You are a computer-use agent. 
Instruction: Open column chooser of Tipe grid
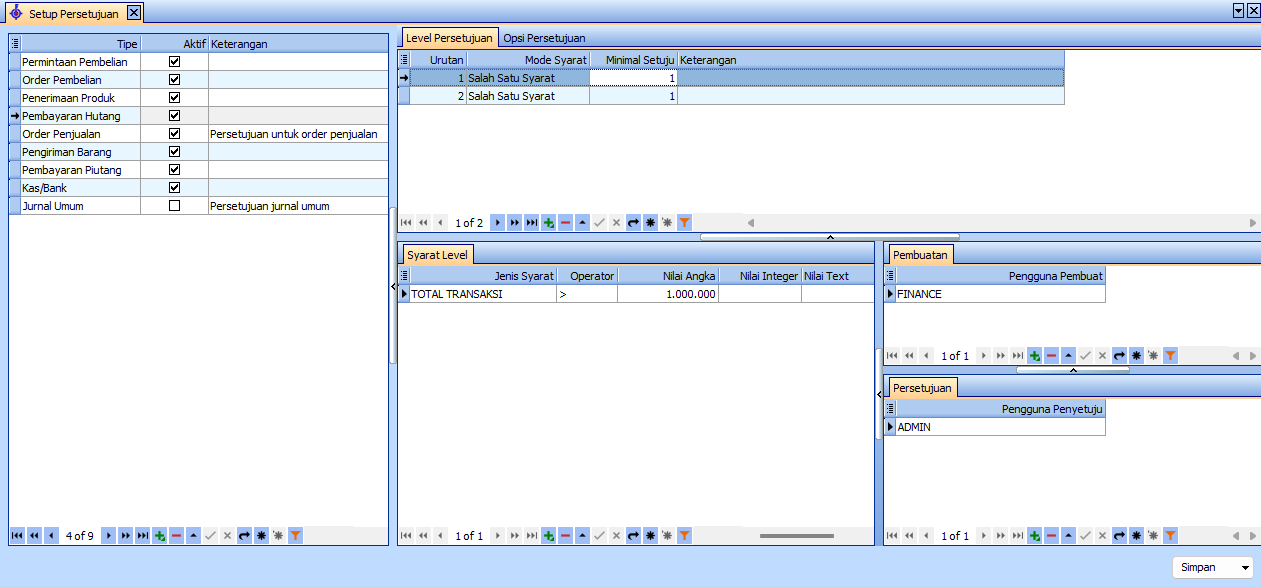point(15,44)
